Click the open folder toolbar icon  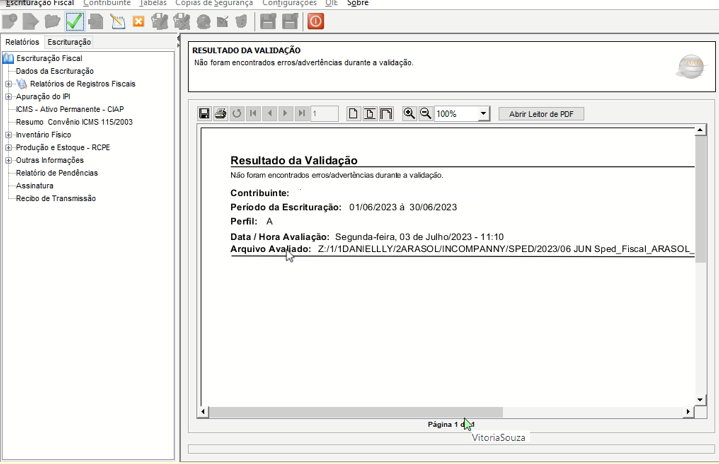[x=52, y=22]
